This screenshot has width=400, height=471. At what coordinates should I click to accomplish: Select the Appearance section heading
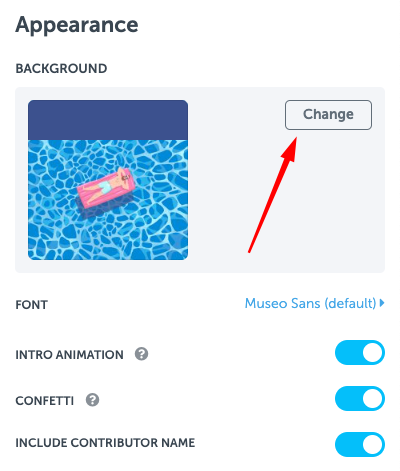[77, 25]
